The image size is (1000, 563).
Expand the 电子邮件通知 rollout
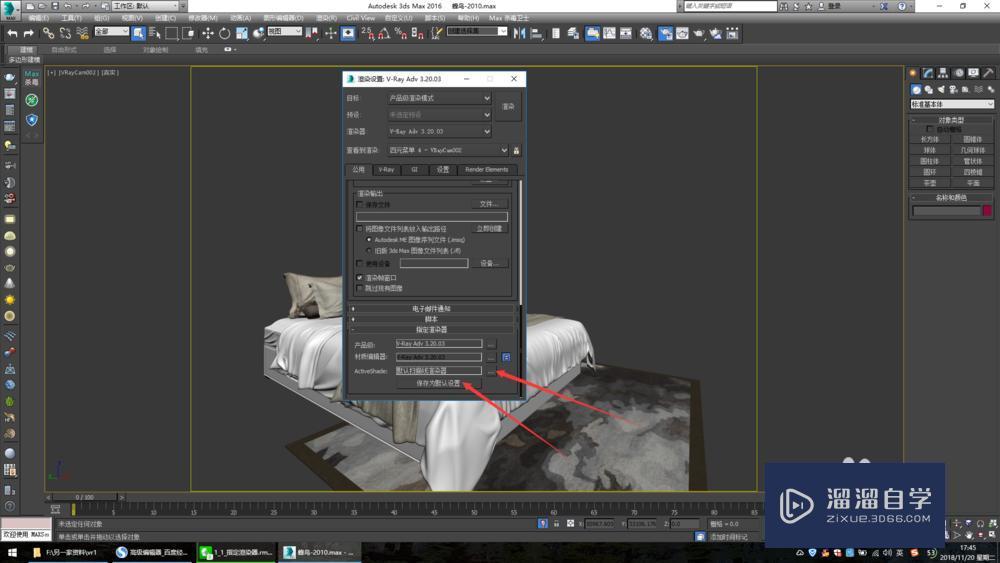[x=432, y=309]
